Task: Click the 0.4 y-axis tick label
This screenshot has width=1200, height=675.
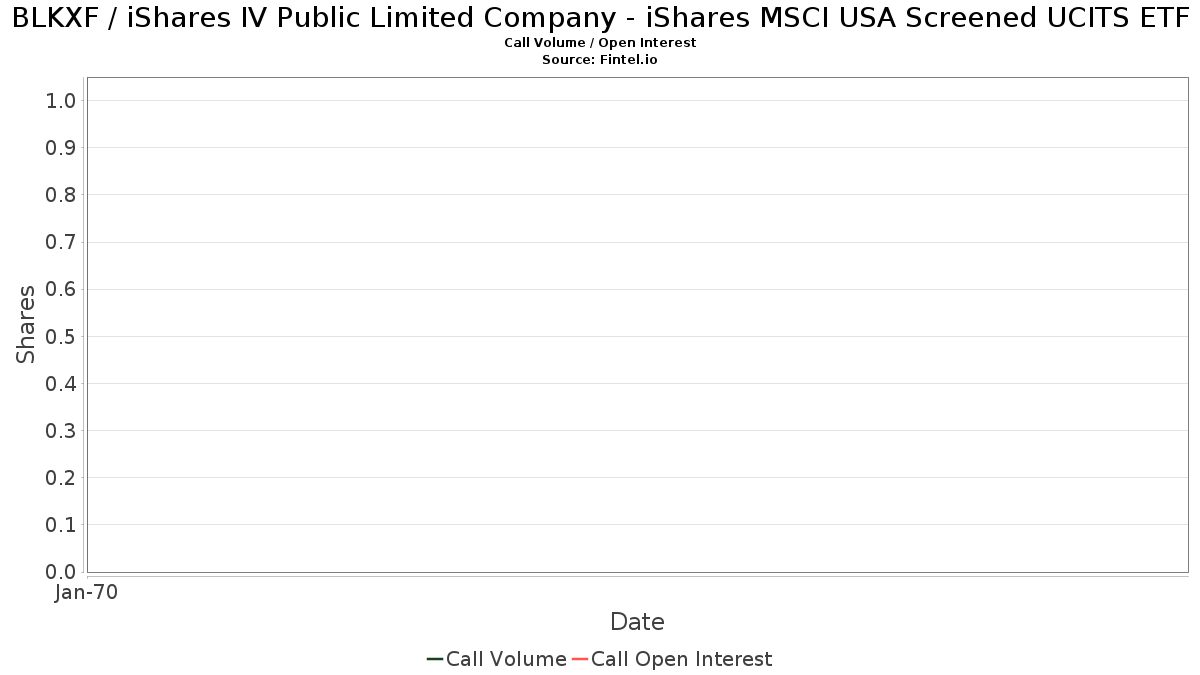Action: coord(61,384)
